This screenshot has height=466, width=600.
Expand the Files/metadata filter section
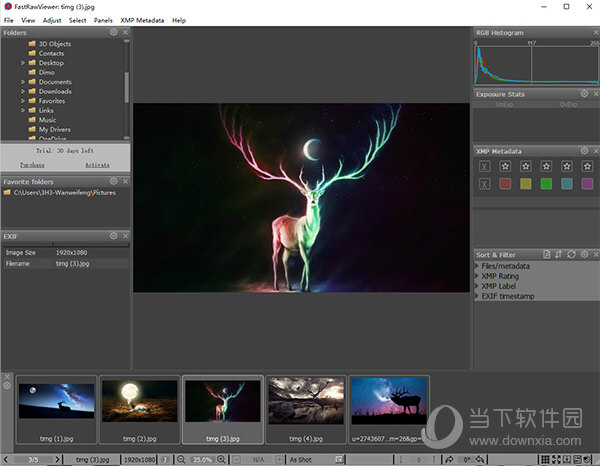(x=477, y=265)
